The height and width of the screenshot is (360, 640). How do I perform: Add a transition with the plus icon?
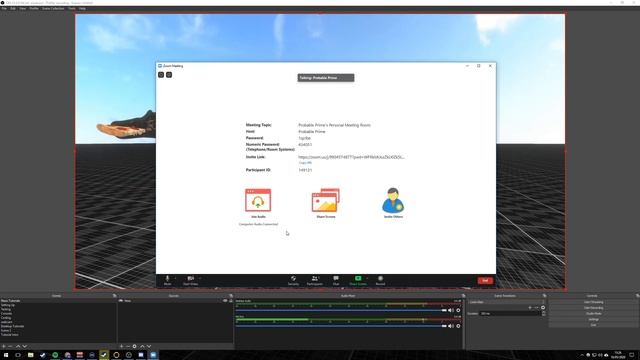[x=530, y=308]
